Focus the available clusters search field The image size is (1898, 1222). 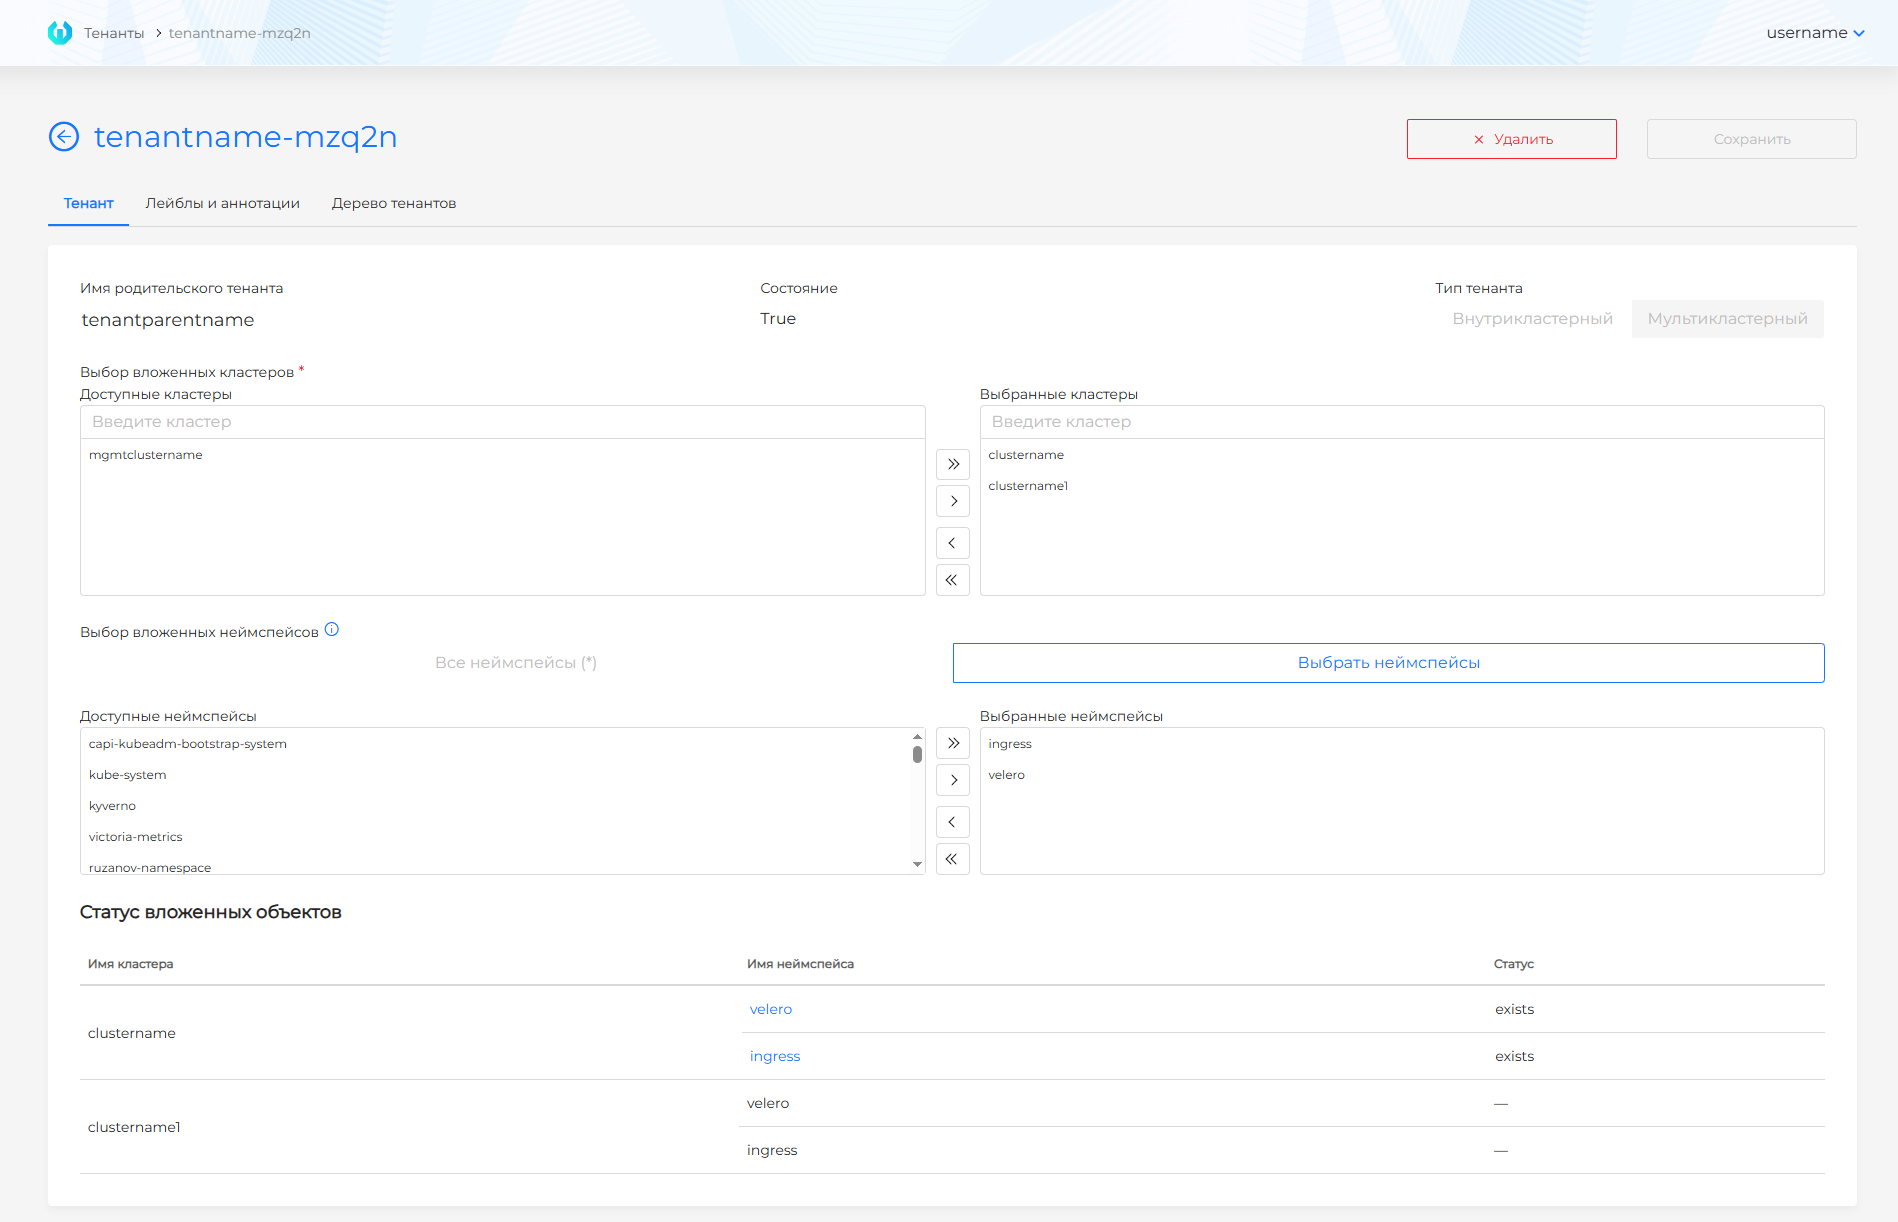(502, 422)
